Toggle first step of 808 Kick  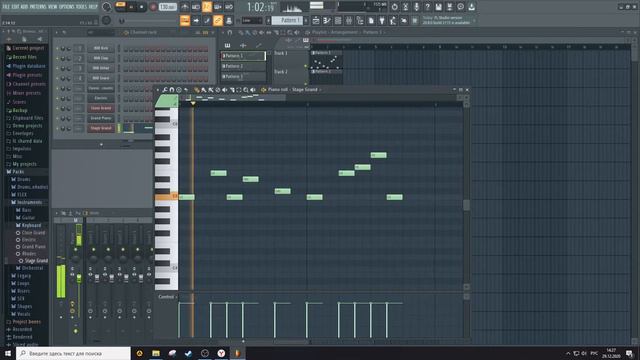(126, 49)
